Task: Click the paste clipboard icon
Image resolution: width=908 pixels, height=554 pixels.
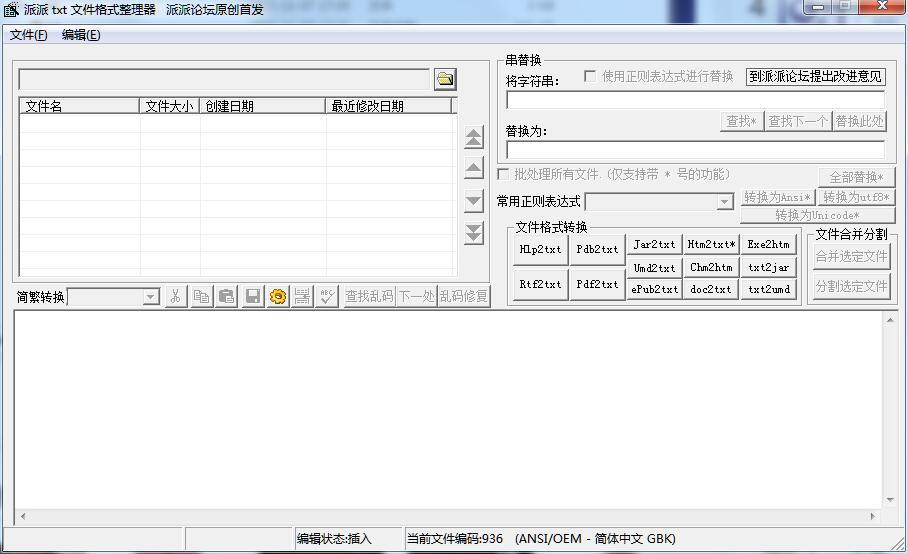Action: click(226, 296)
